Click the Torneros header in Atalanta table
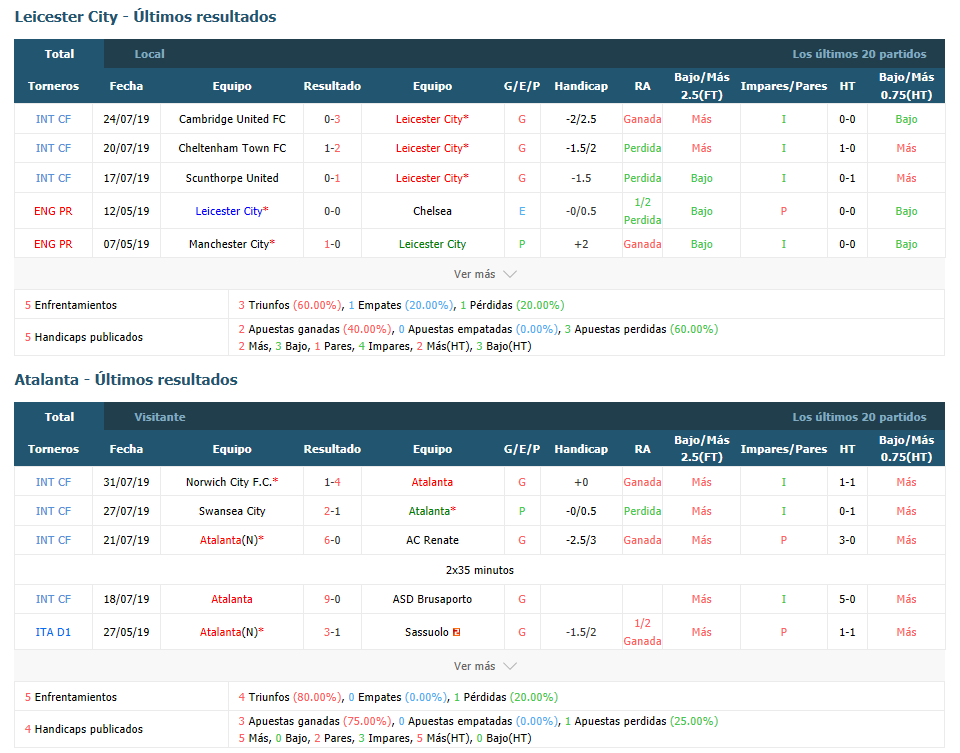The height and width of the screenshot is (753, 960). [x=53, y=449]
